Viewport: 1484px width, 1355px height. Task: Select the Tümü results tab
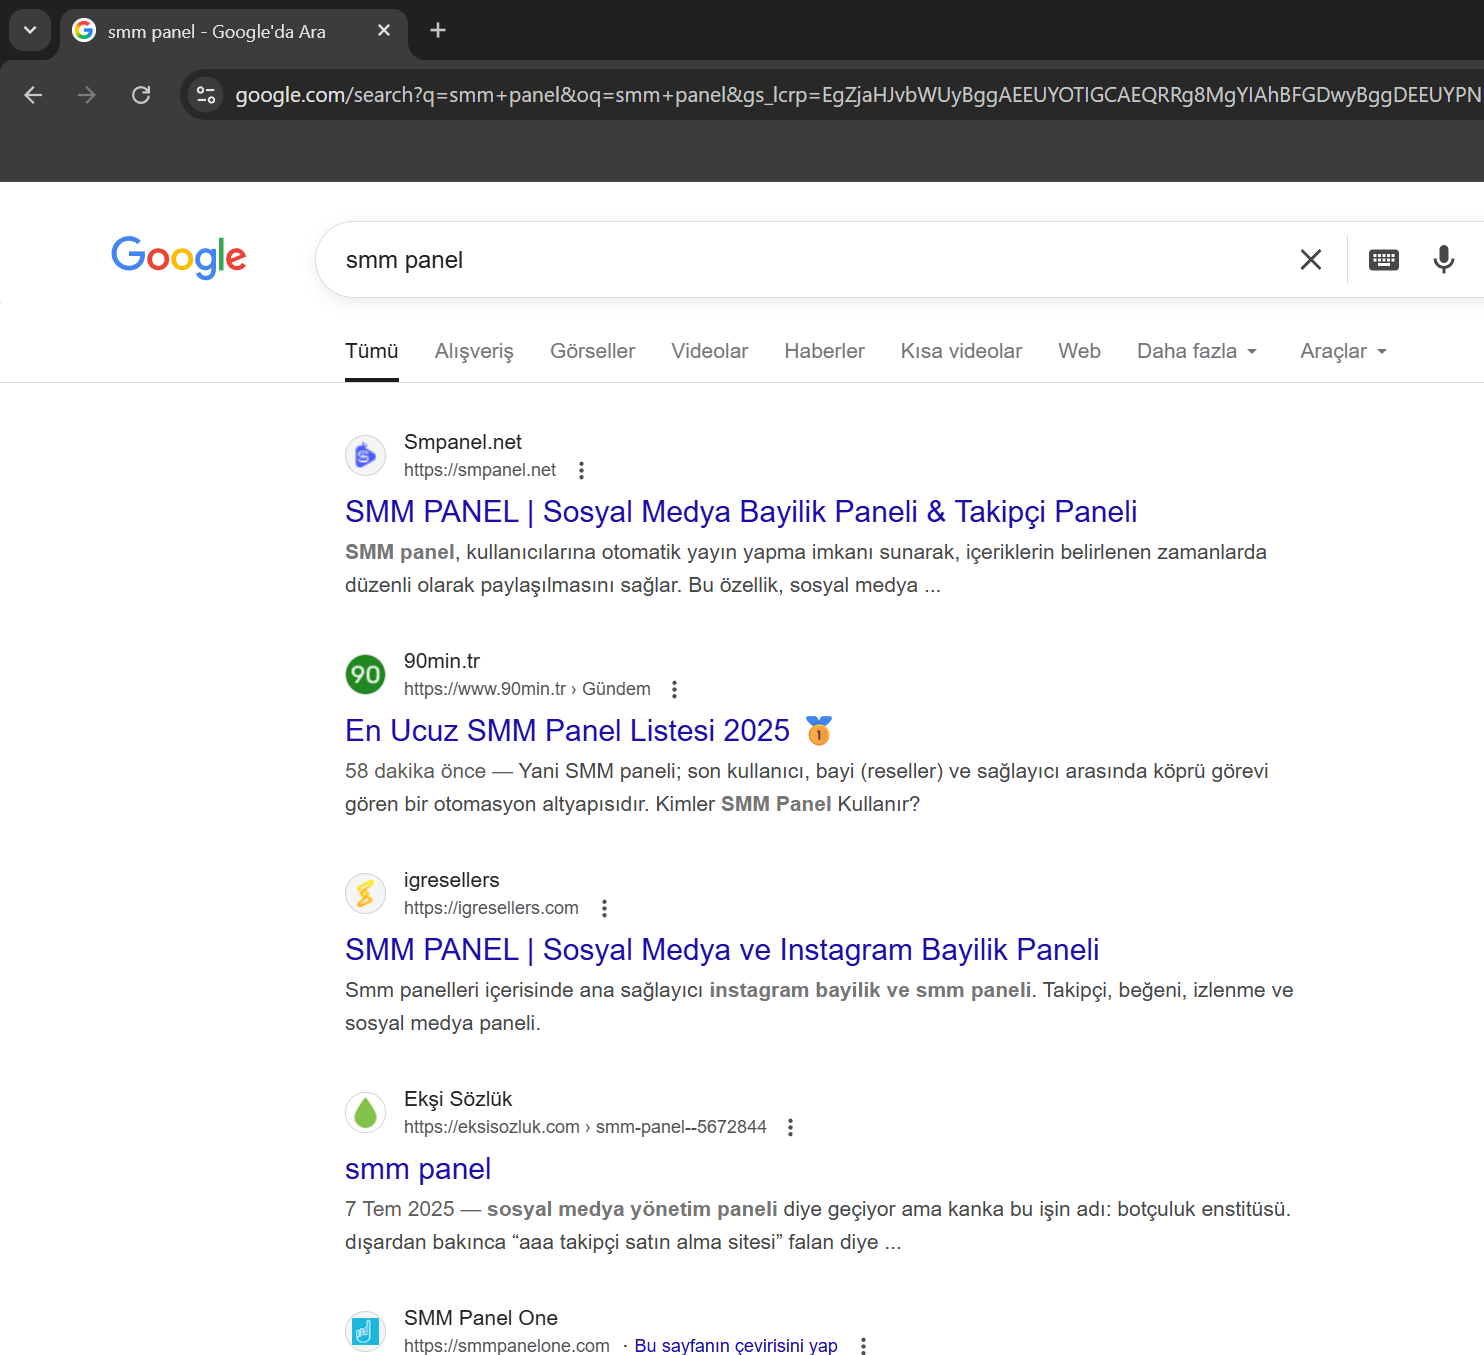(x=372, y=351)
